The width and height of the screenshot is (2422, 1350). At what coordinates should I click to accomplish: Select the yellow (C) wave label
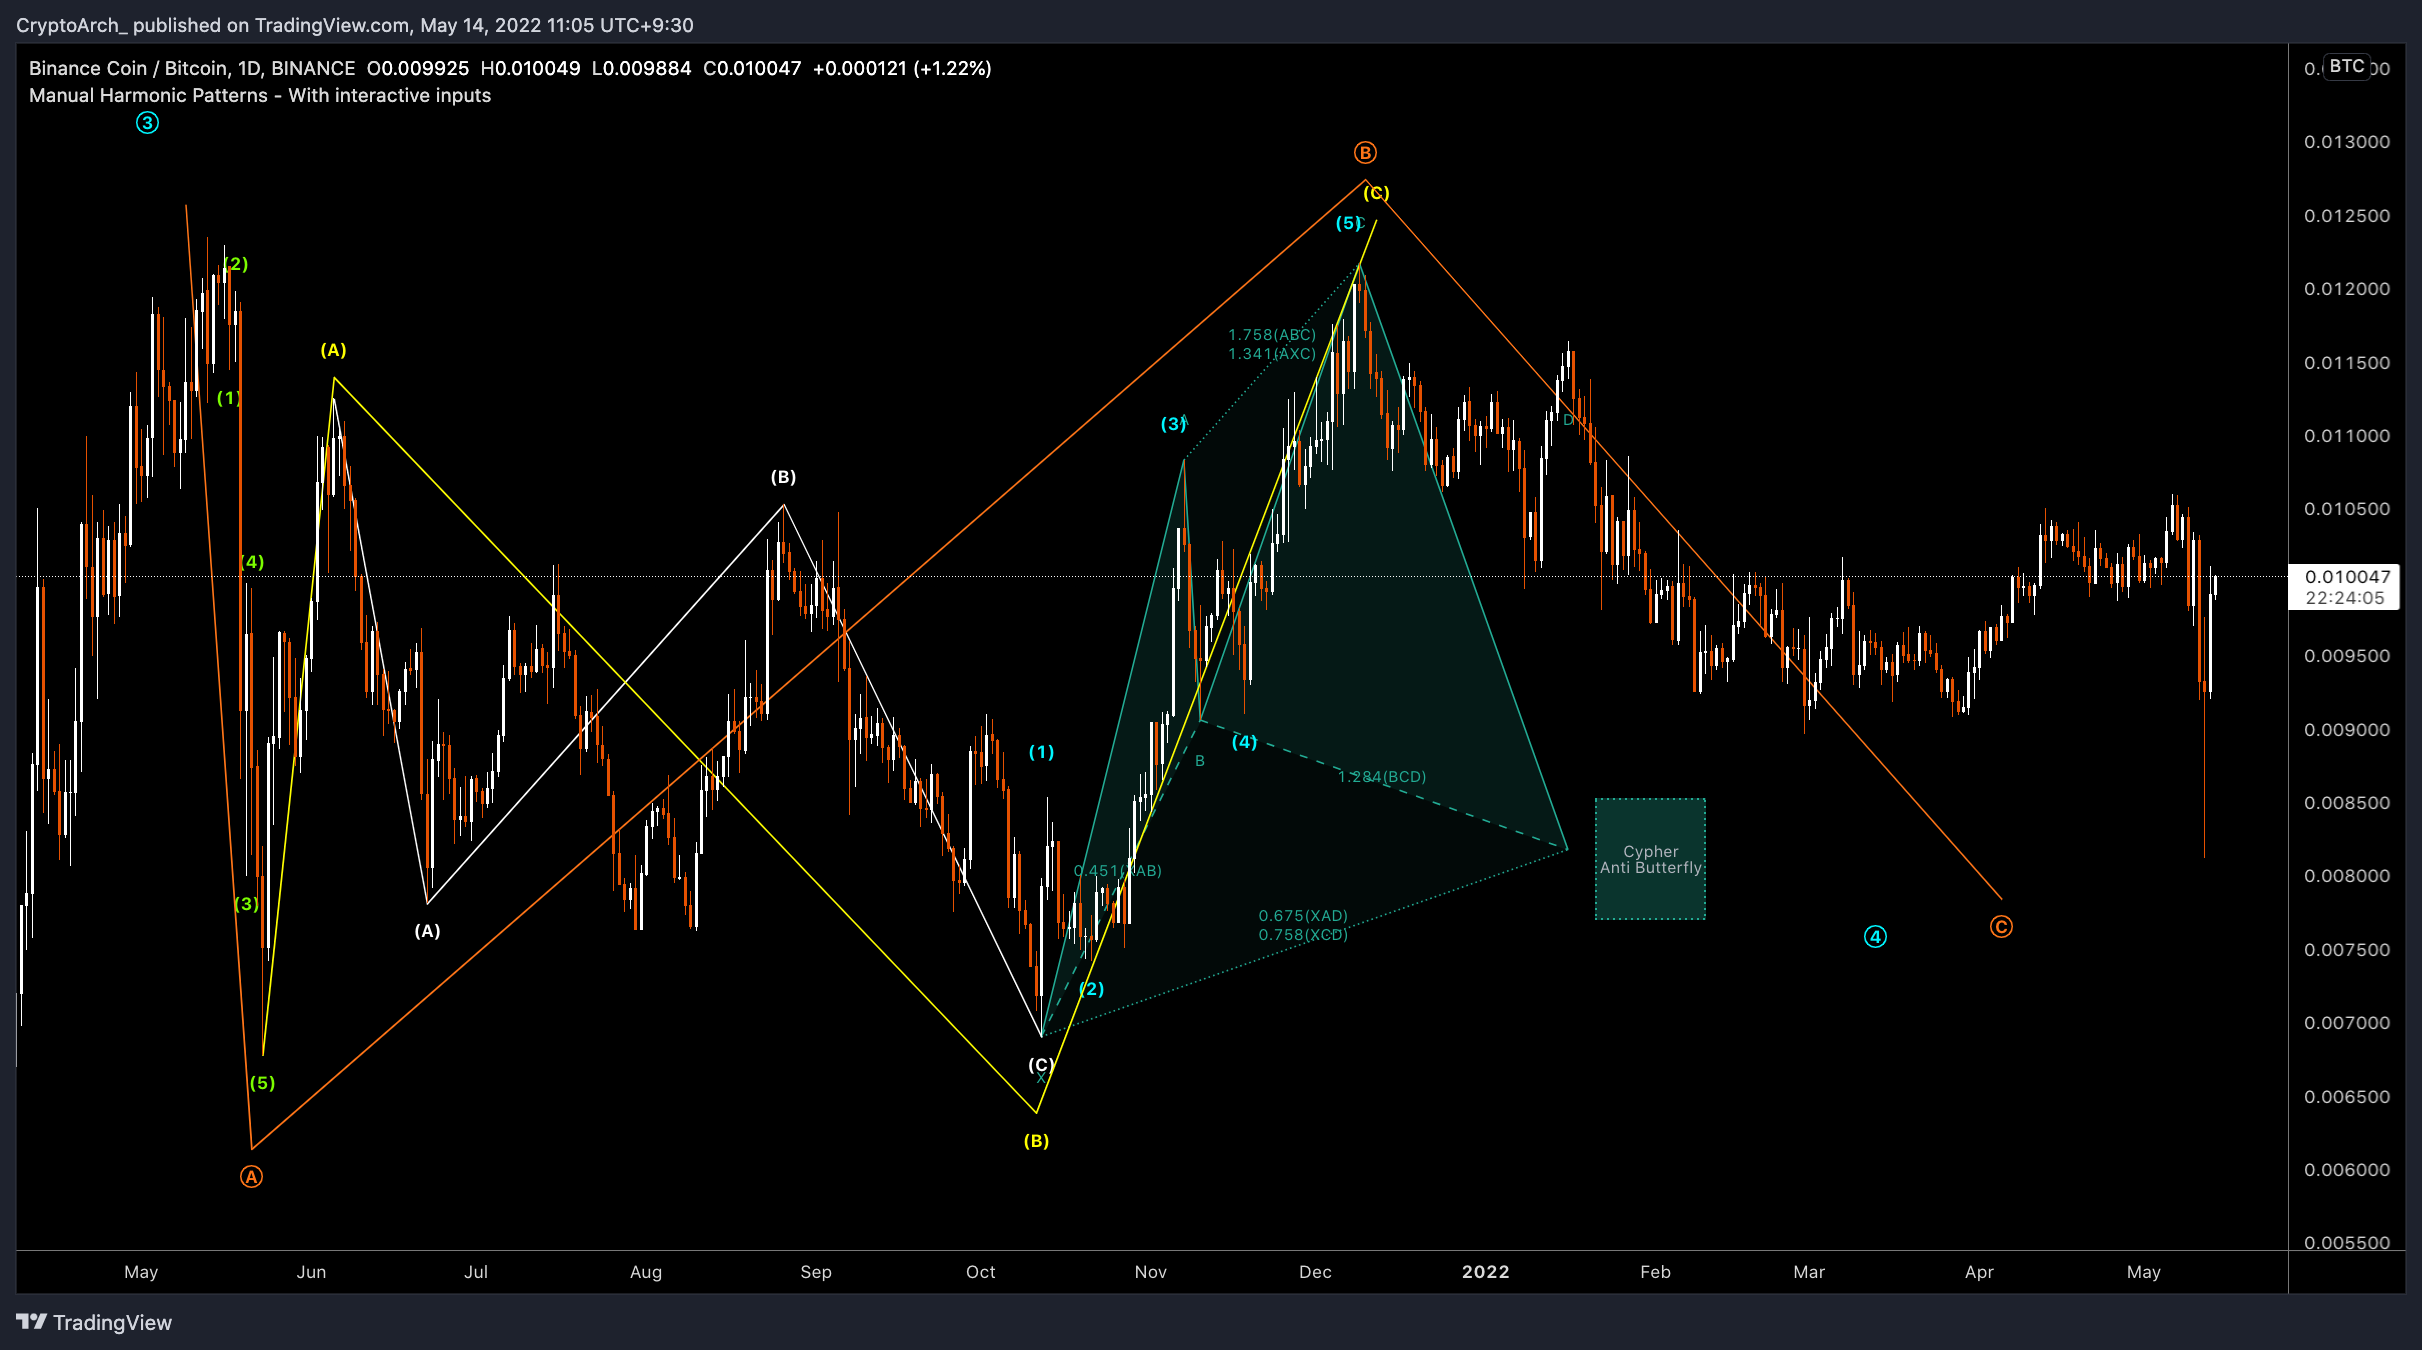(1376, 193)
